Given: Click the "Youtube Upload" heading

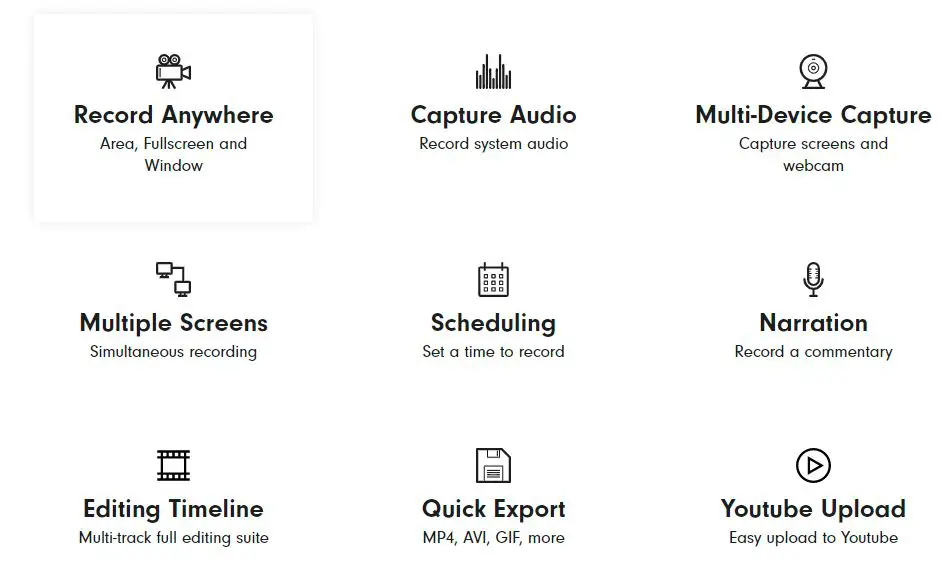Looking at the screenshot, I should coord(813,509).
